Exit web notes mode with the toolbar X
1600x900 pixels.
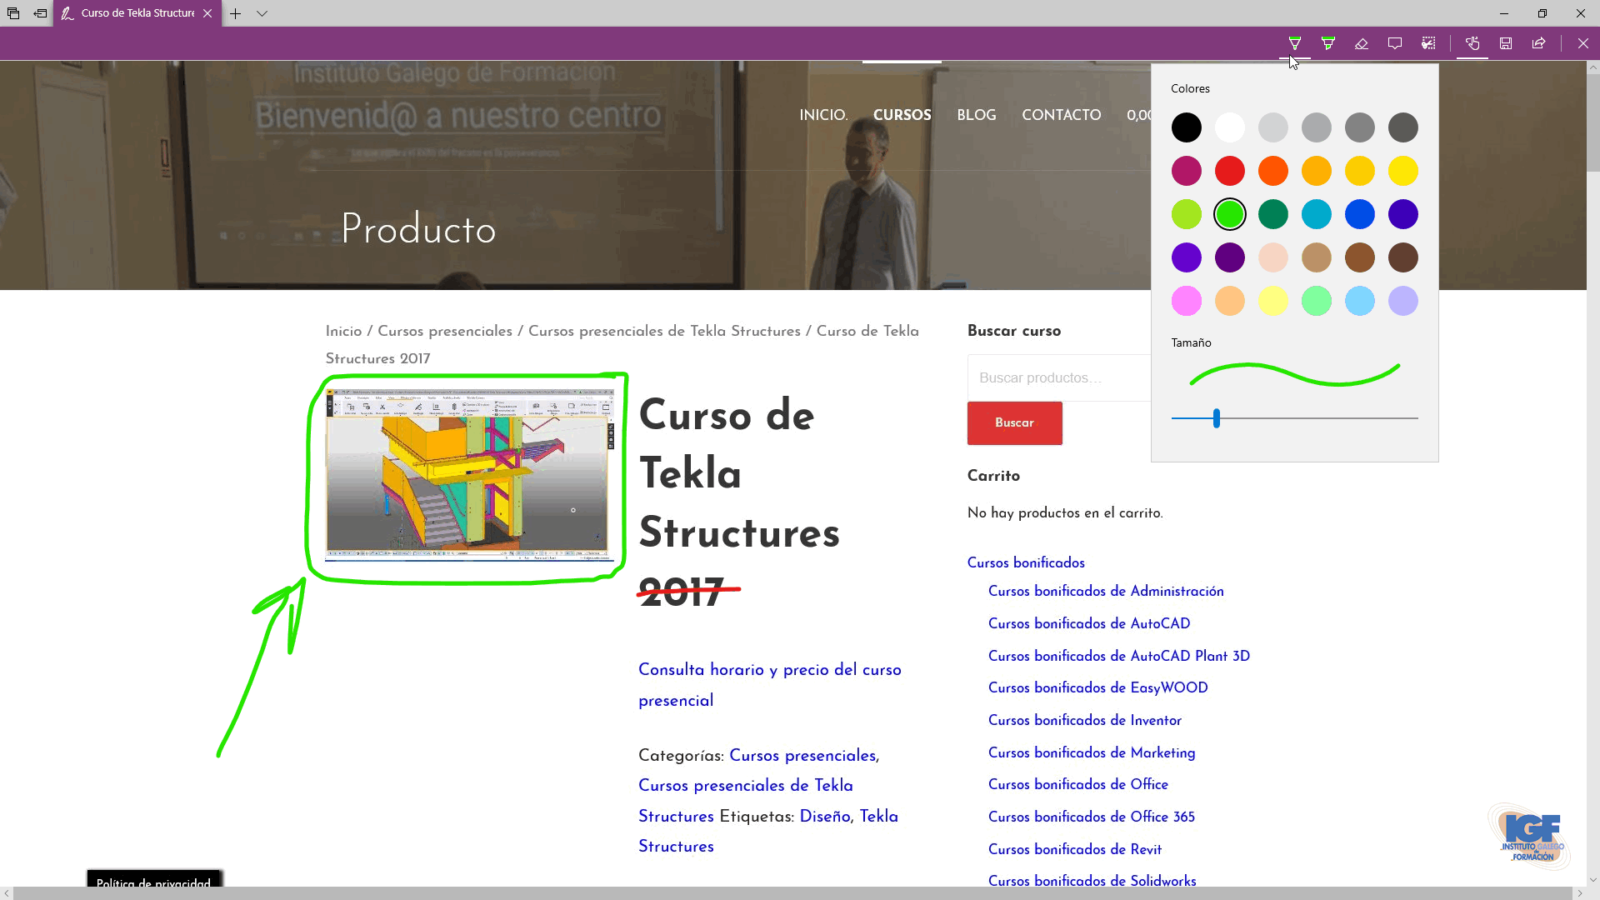(x=1583, y=43)
